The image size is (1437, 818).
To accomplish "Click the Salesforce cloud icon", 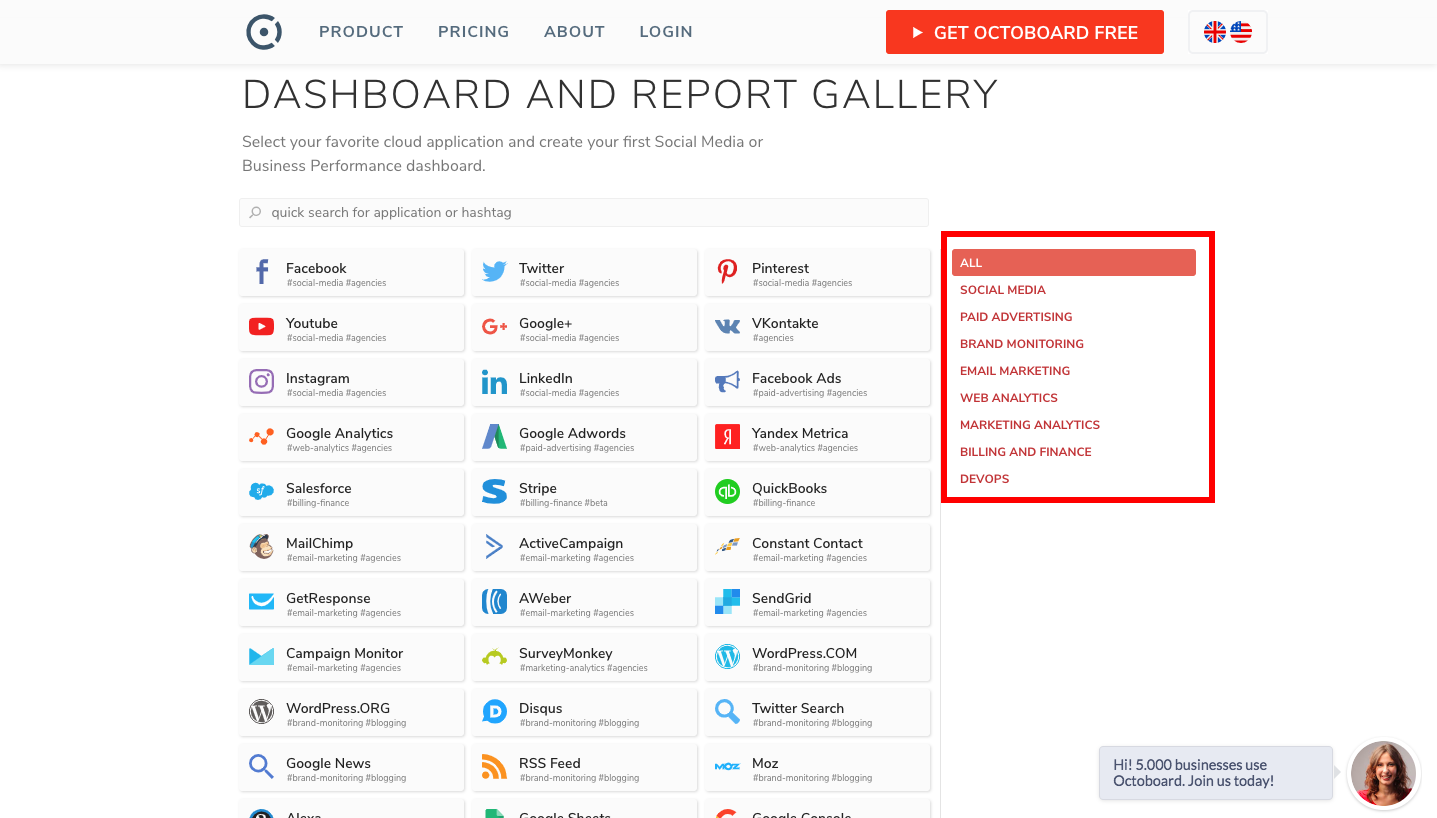I will 261,492.
